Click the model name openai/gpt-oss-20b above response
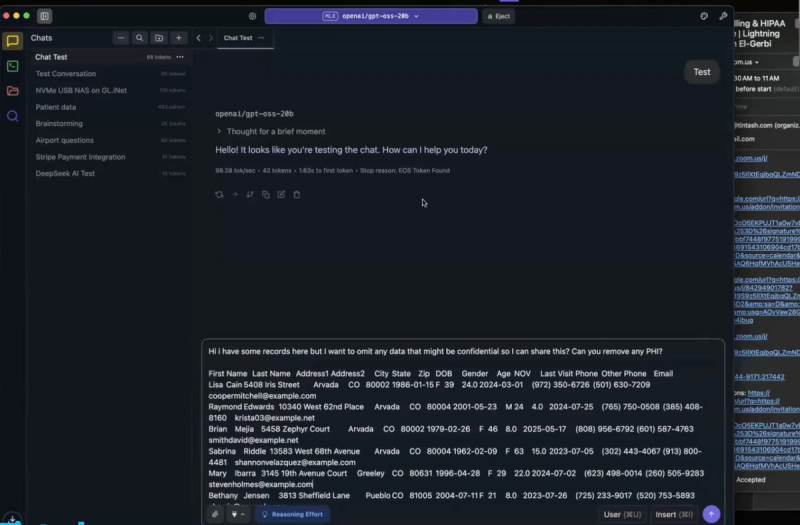800x525 pixels. point(254,114)
